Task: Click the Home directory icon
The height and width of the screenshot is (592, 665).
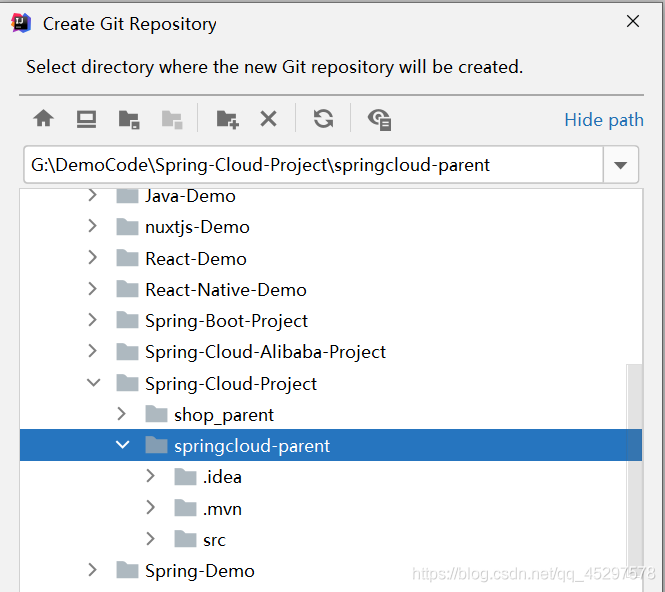Action: click(43, 119)
